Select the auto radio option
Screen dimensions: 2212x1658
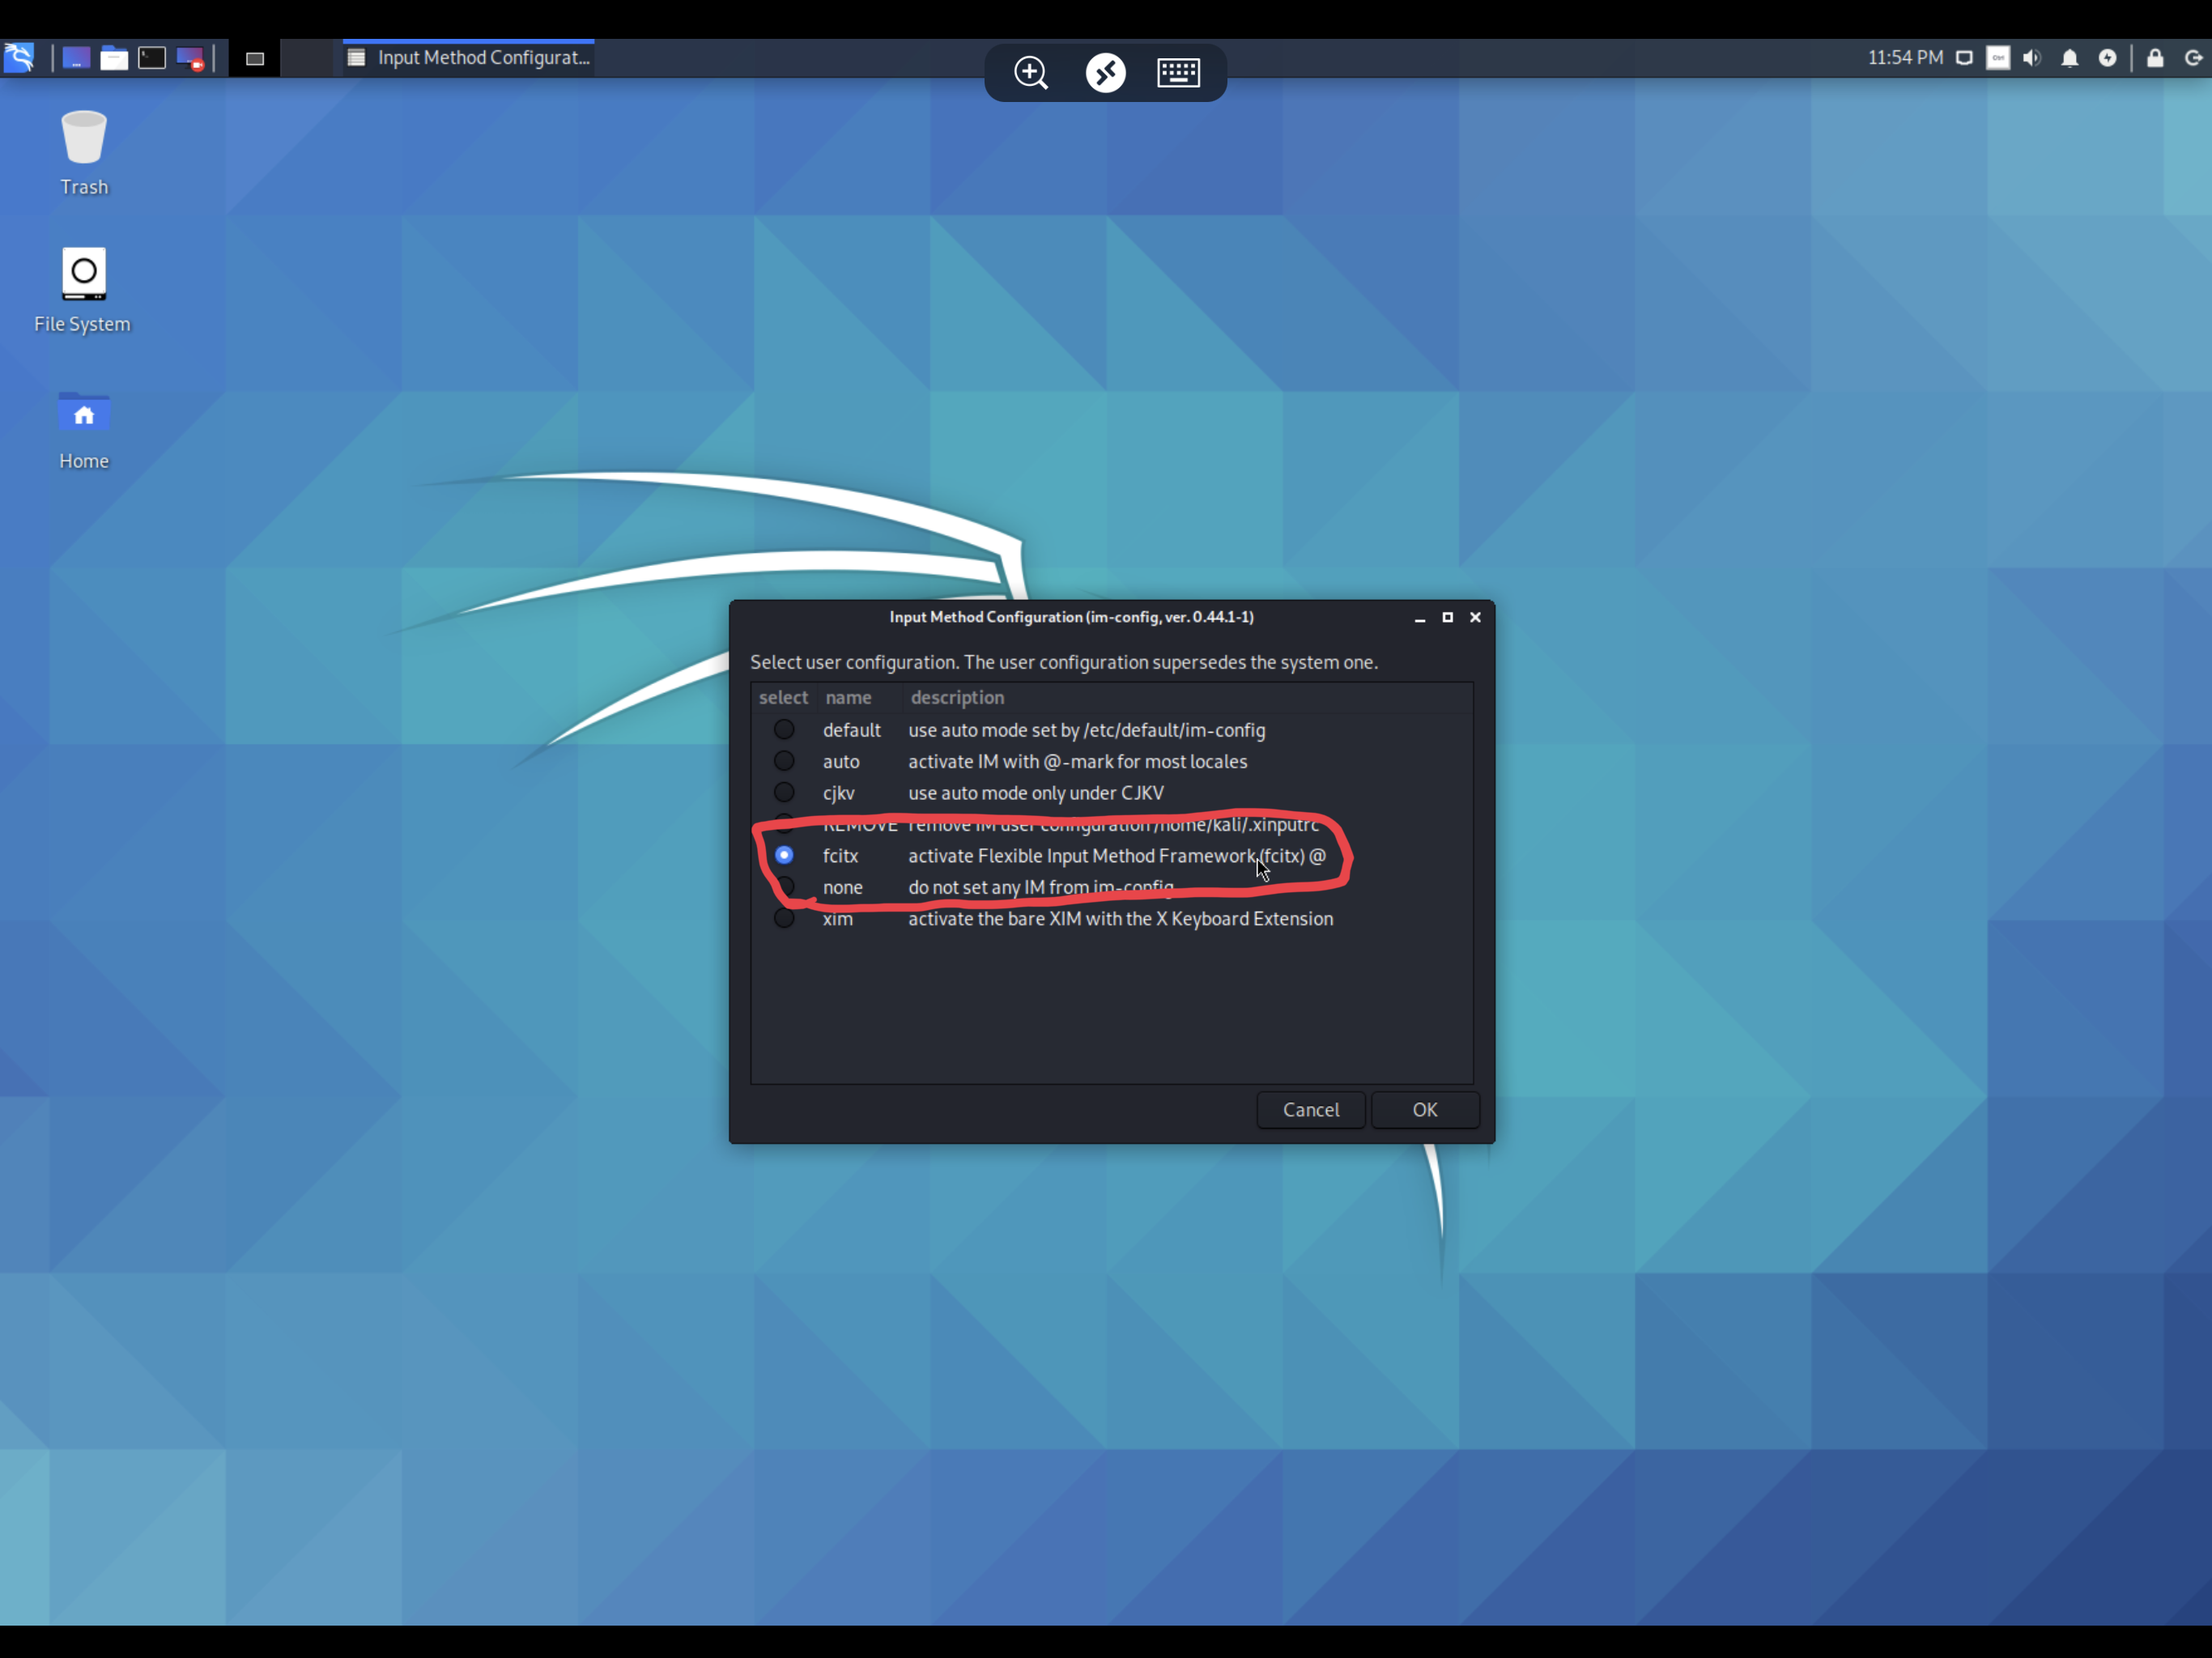click(784, 761)
